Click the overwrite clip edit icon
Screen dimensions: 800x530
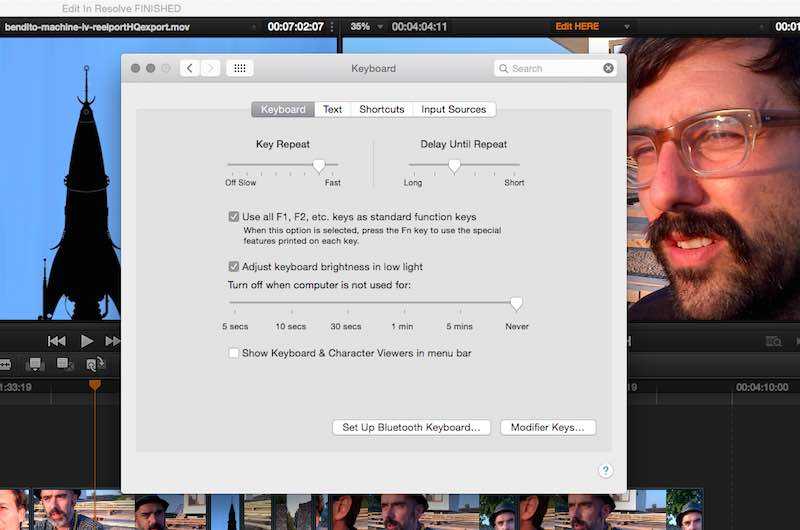64,364
